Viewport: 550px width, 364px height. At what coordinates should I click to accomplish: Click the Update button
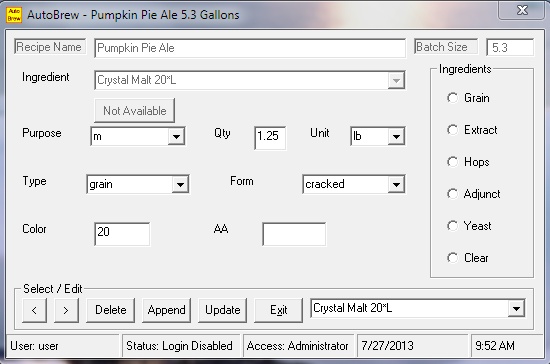coord(222,310)
